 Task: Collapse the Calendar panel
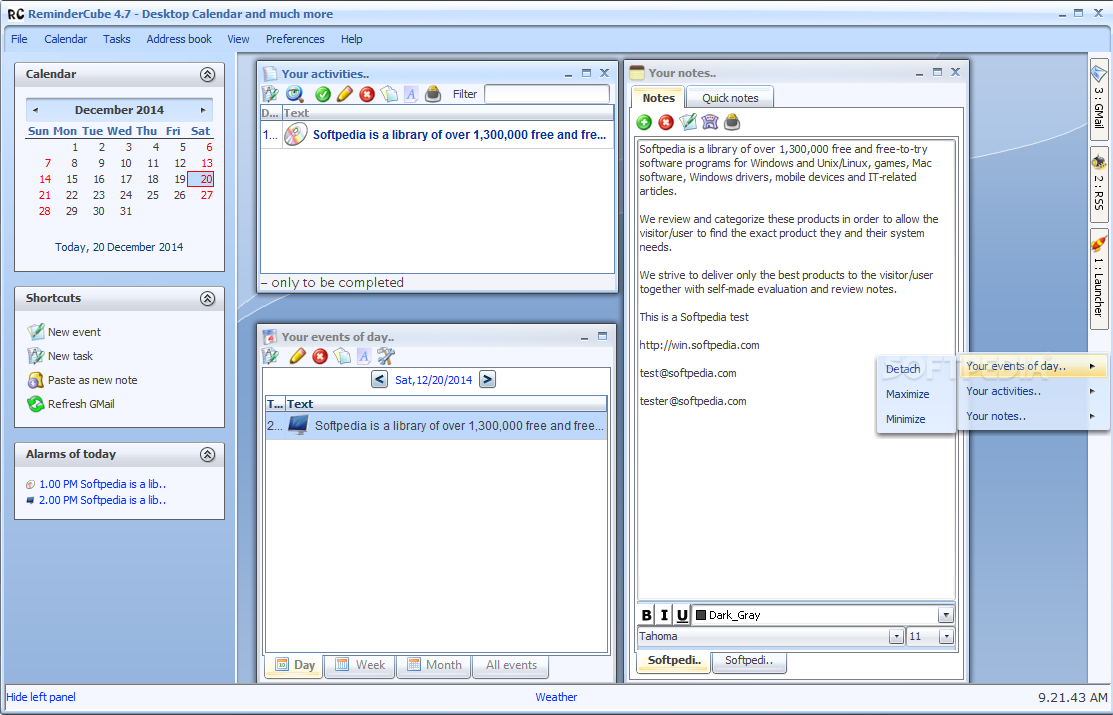tap(207, 75)
